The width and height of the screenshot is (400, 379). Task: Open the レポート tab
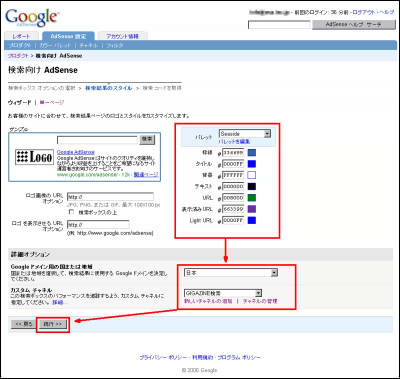pyautogui.click(x=21, y=36)
